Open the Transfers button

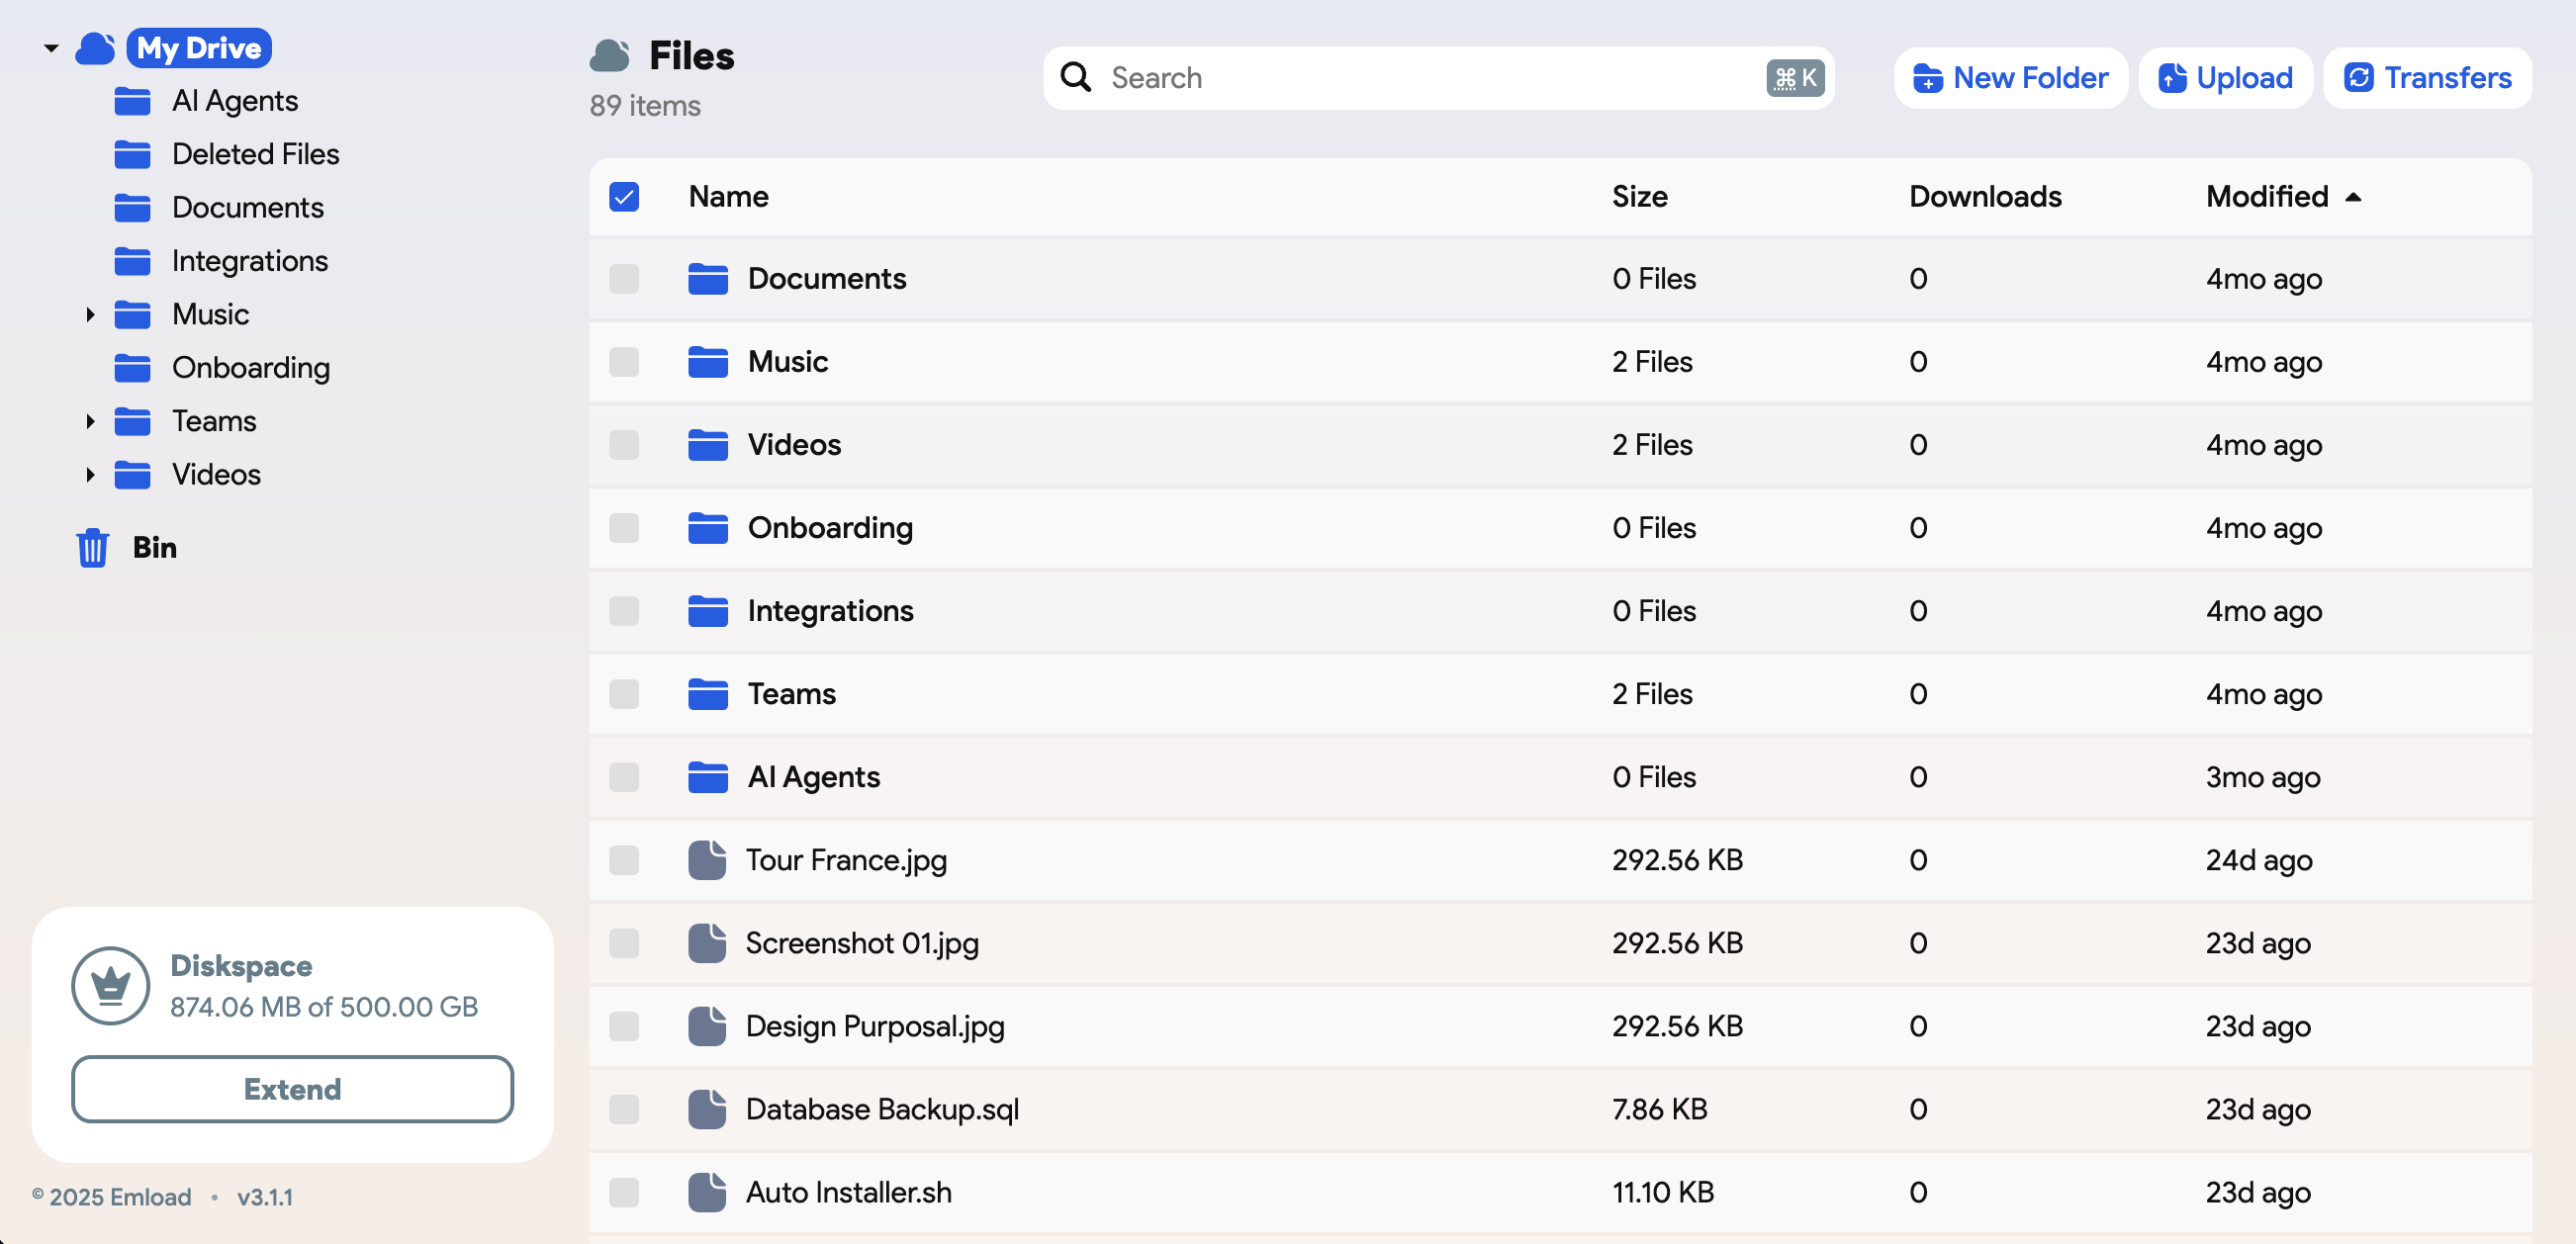2427,78
